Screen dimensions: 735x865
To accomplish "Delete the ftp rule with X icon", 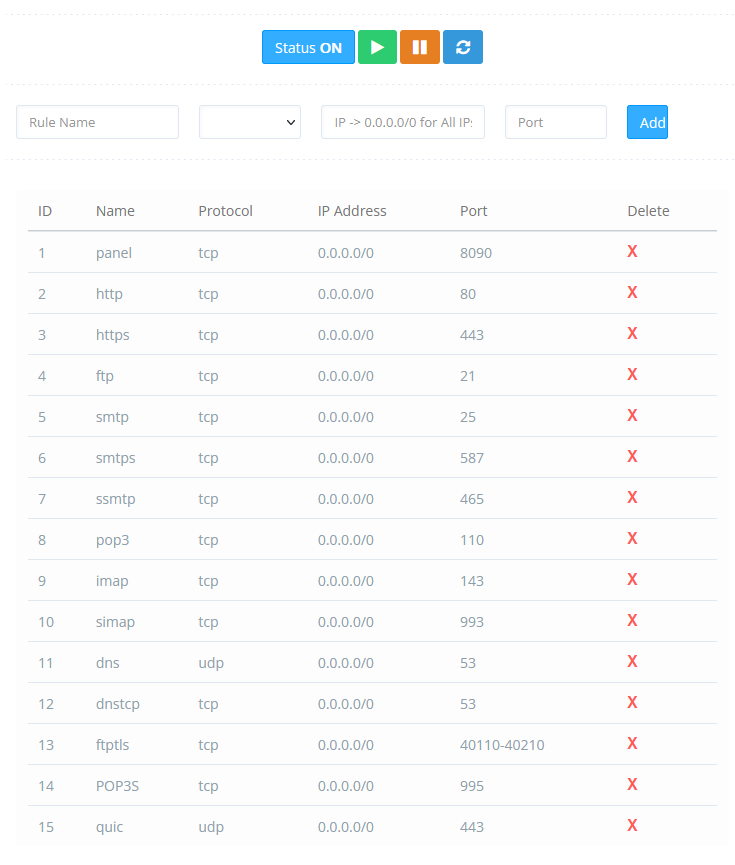I will [x=632, y=375].
